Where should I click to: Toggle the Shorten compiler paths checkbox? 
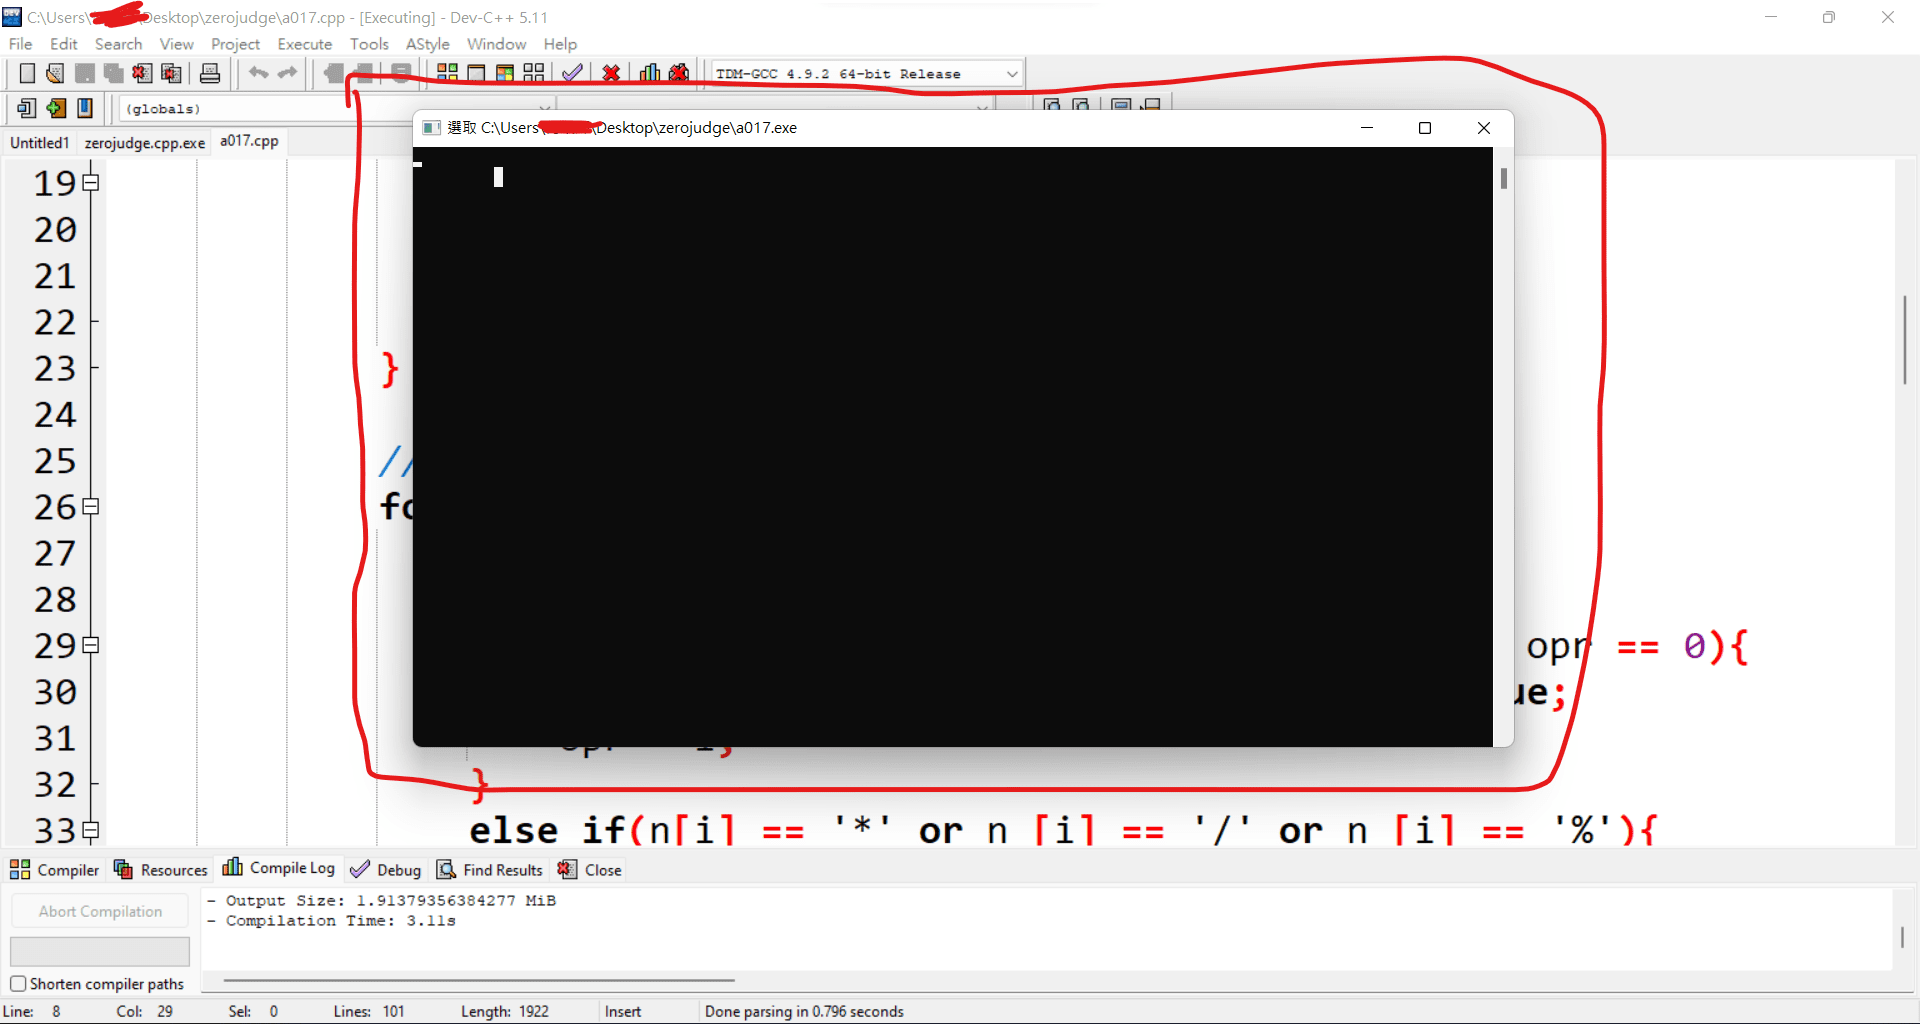tap(19, 983)
